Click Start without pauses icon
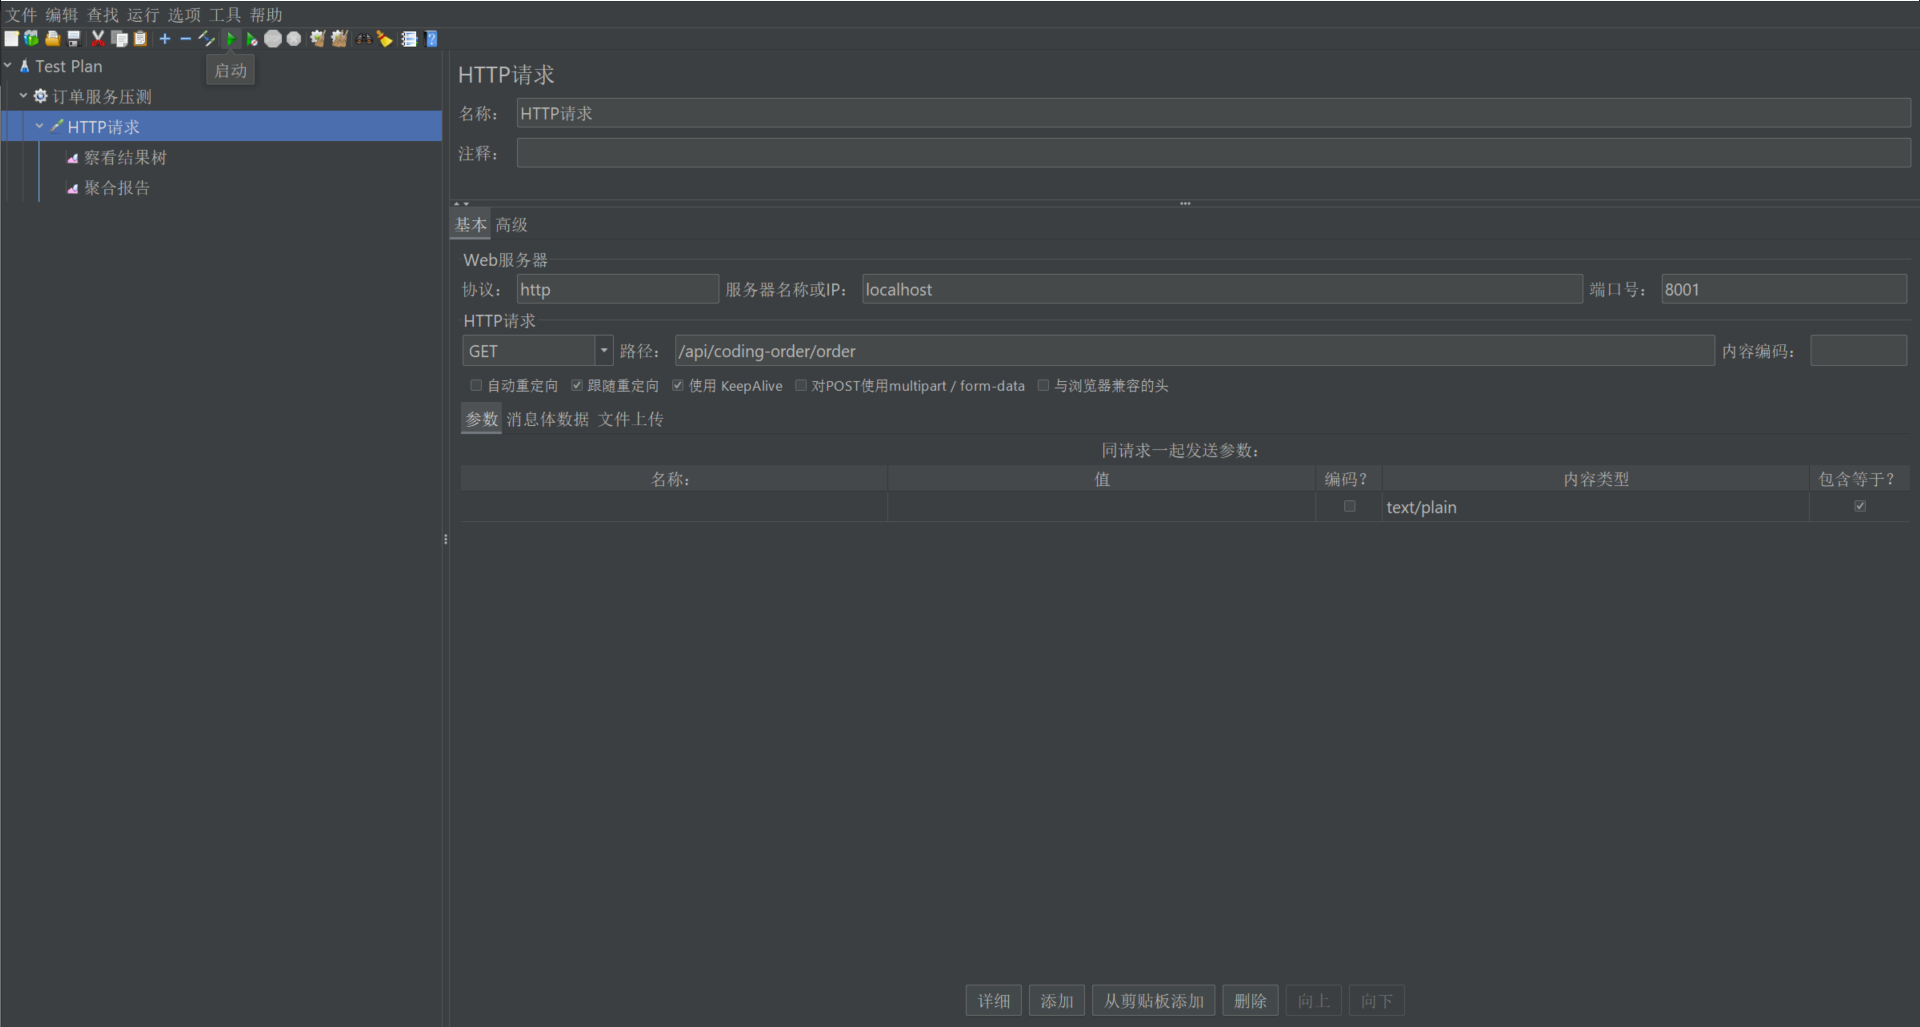Screen dimensions: 1920x1027 coord(252,39)
